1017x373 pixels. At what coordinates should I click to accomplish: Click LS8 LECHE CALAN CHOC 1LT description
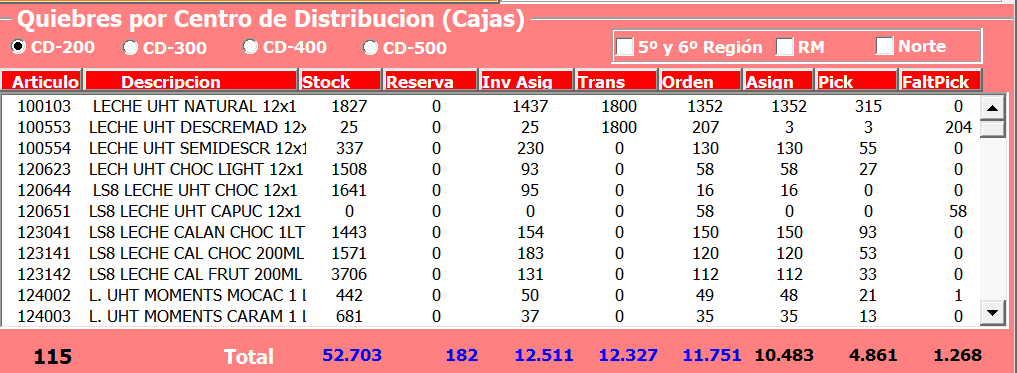click(197, 232)
